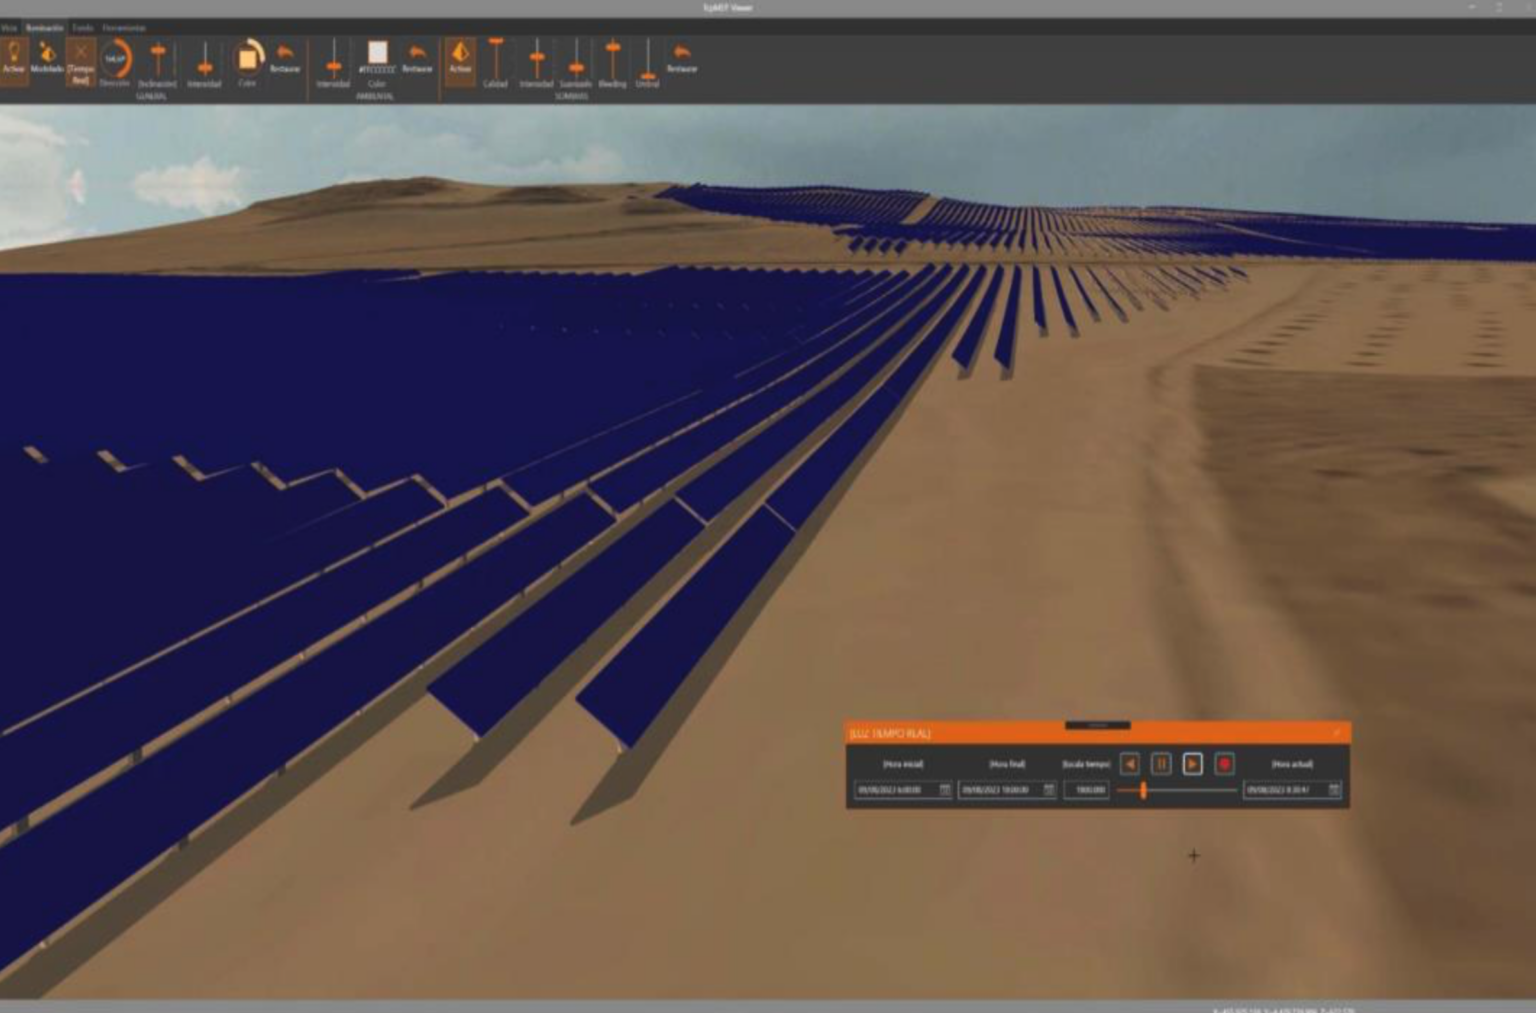
Task: Open the Hora actual calendar picker
Action: click(x=1332, y=790)
